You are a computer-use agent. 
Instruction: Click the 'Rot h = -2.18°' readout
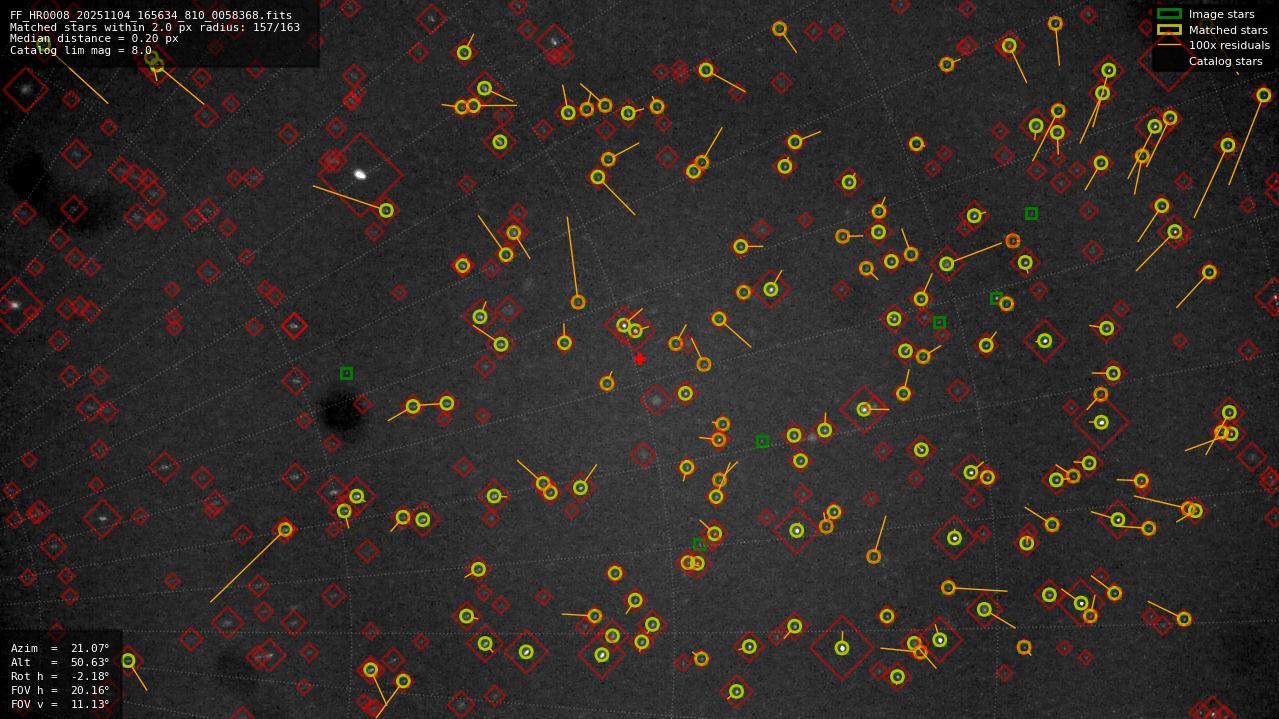(60, 676)
